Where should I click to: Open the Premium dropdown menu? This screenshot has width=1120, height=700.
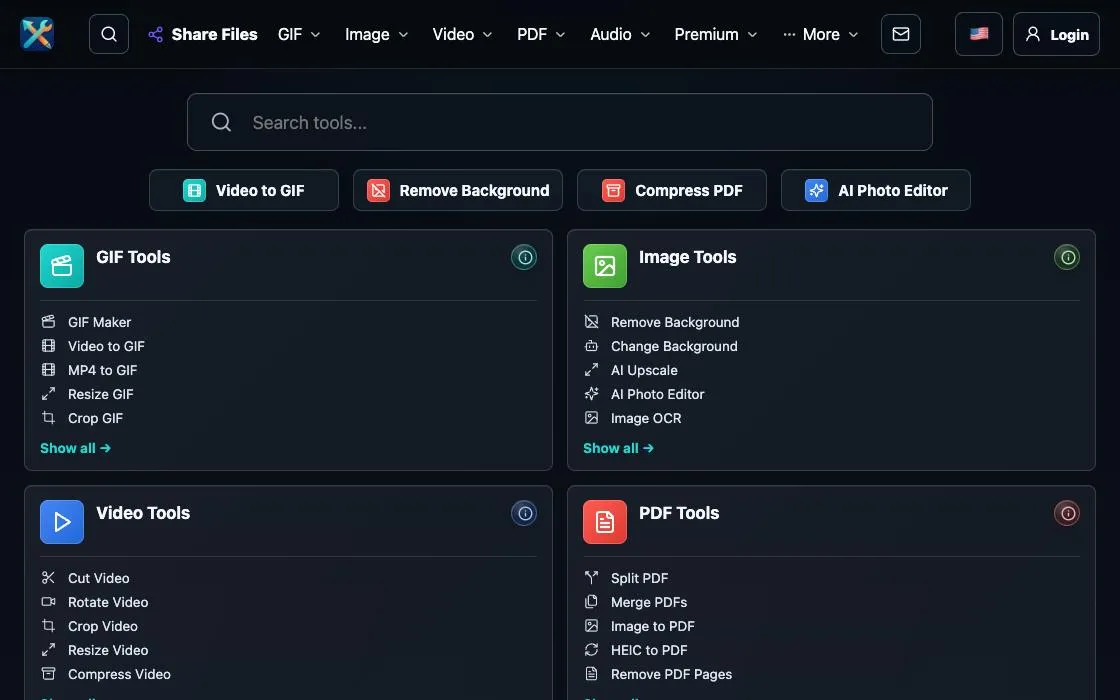(x=716, y=34)
